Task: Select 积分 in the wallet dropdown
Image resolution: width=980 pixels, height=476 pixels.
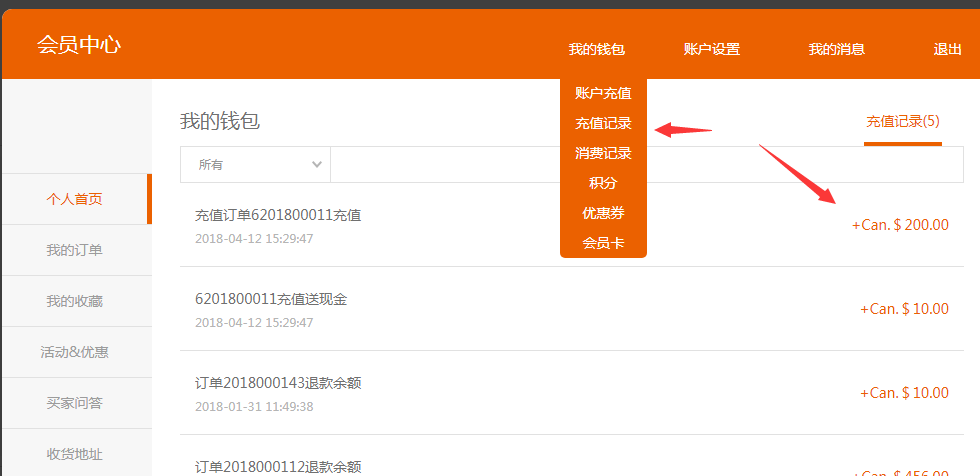Action: point(603,184)
